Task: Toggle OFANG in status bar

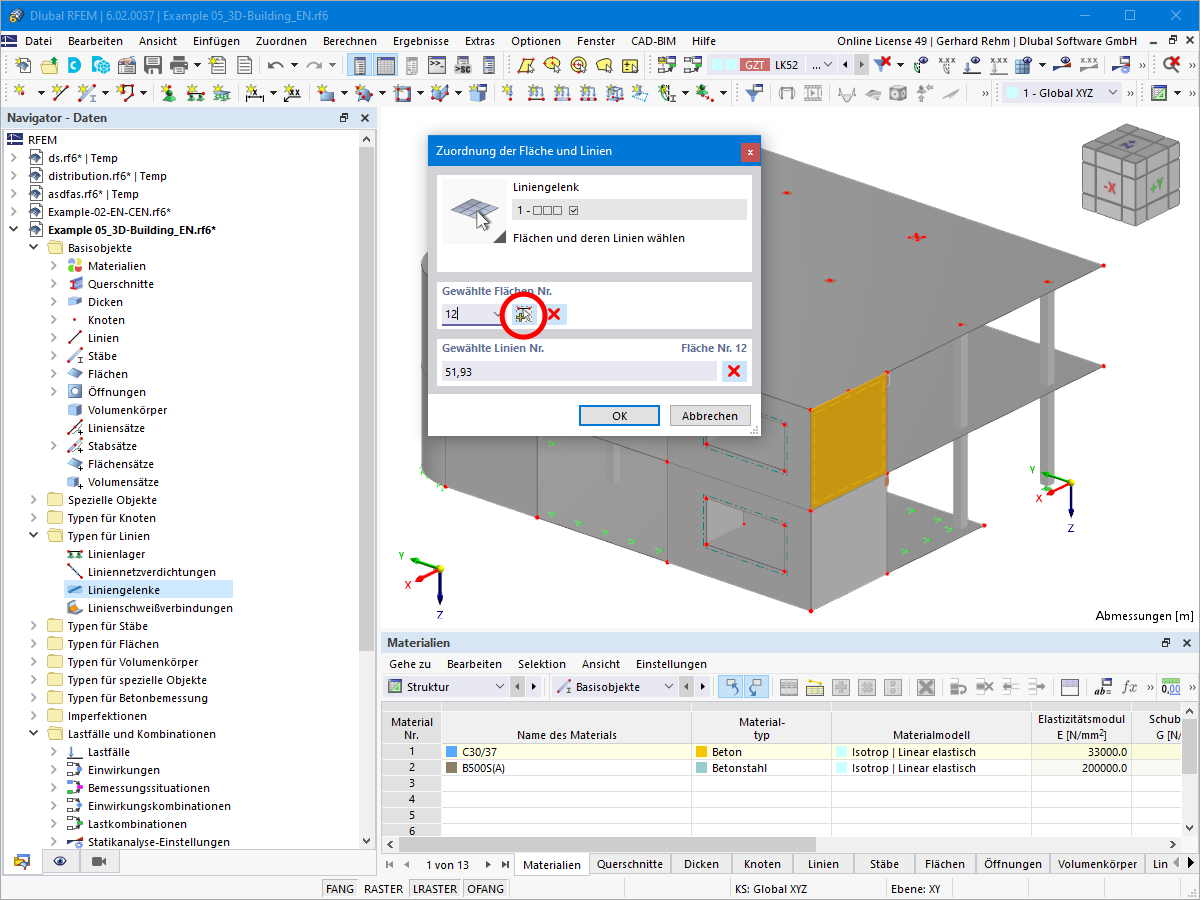Action: (486, 888)
